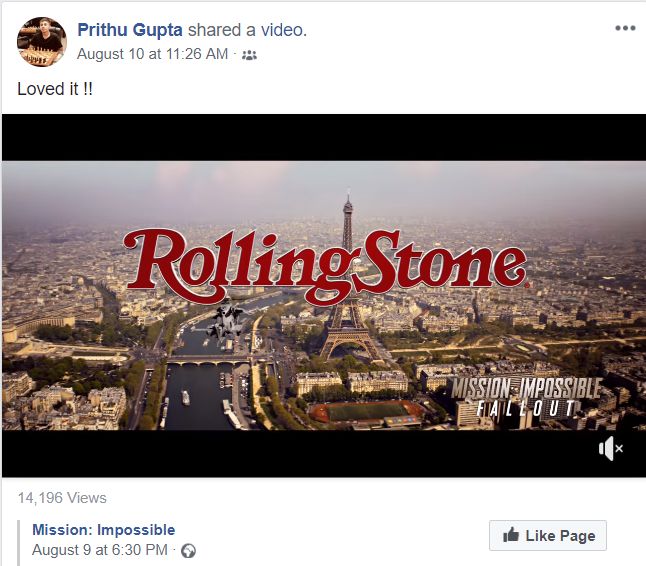Open the post options ellipsis menu
The image size is (646, 566).
pos(625,28)
